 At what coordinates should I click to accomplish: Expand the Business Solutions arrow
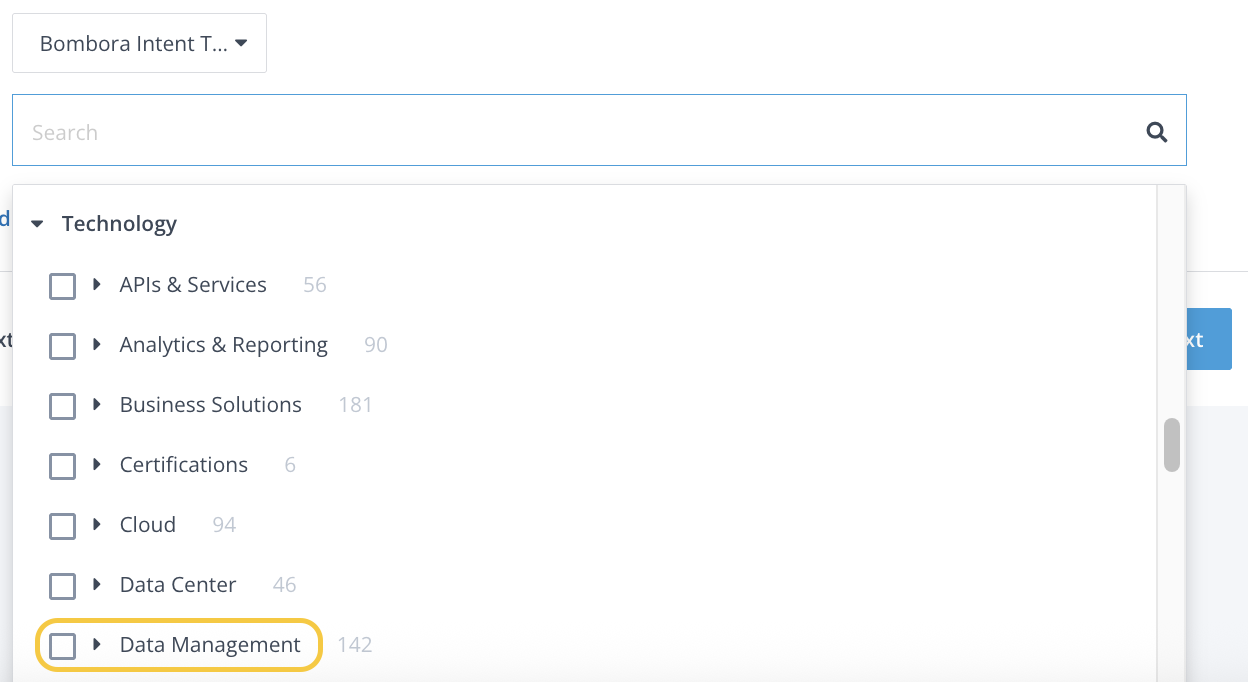coord(97,405)
